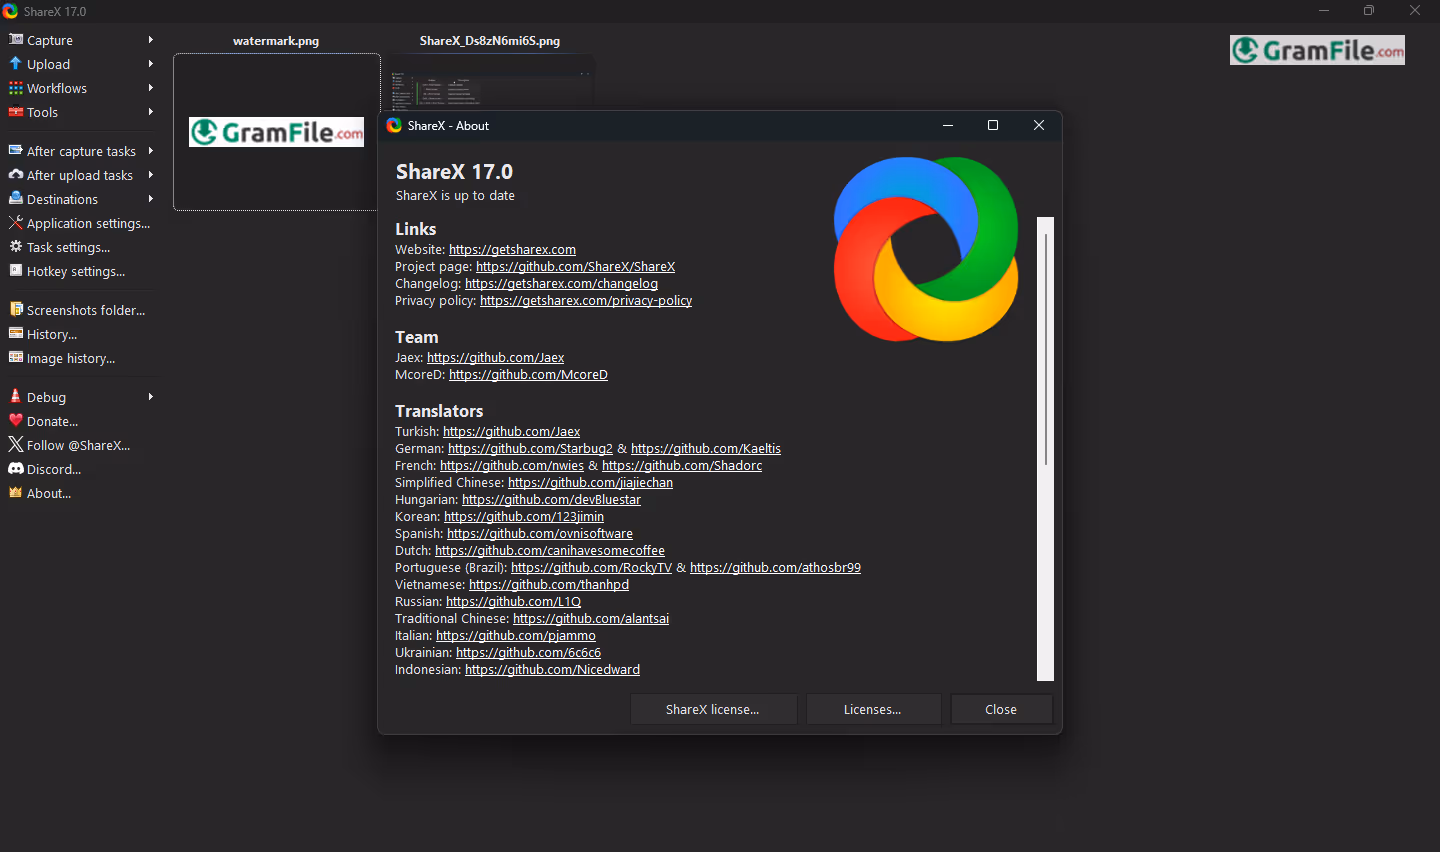Select the ShareX_Ds8zN6mi6S.png thumbnail

(490, 82)
